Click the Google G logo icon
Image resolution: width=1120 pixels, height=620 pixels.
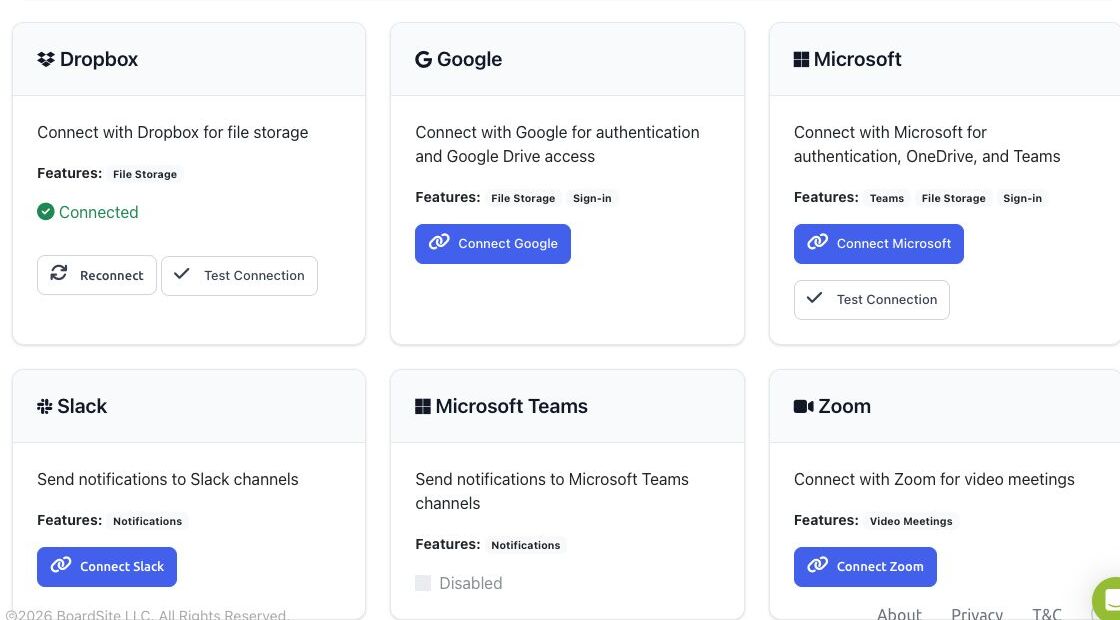(424, 59)
